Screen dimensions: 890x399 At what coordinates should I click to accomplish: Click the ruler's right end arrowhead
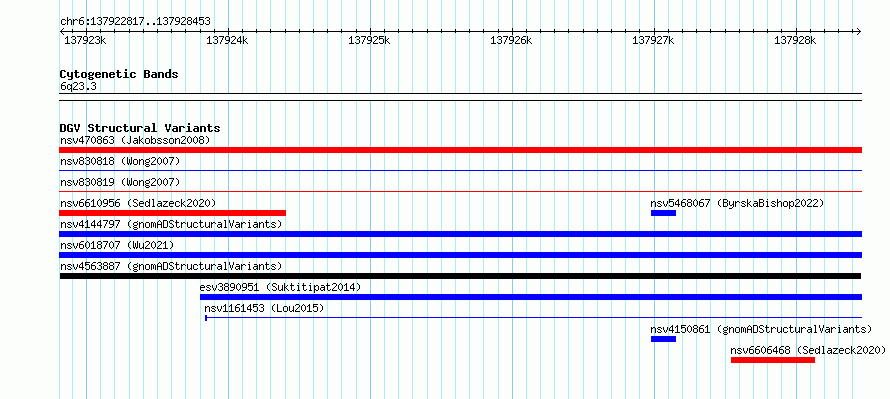click(x=858, y=31)
